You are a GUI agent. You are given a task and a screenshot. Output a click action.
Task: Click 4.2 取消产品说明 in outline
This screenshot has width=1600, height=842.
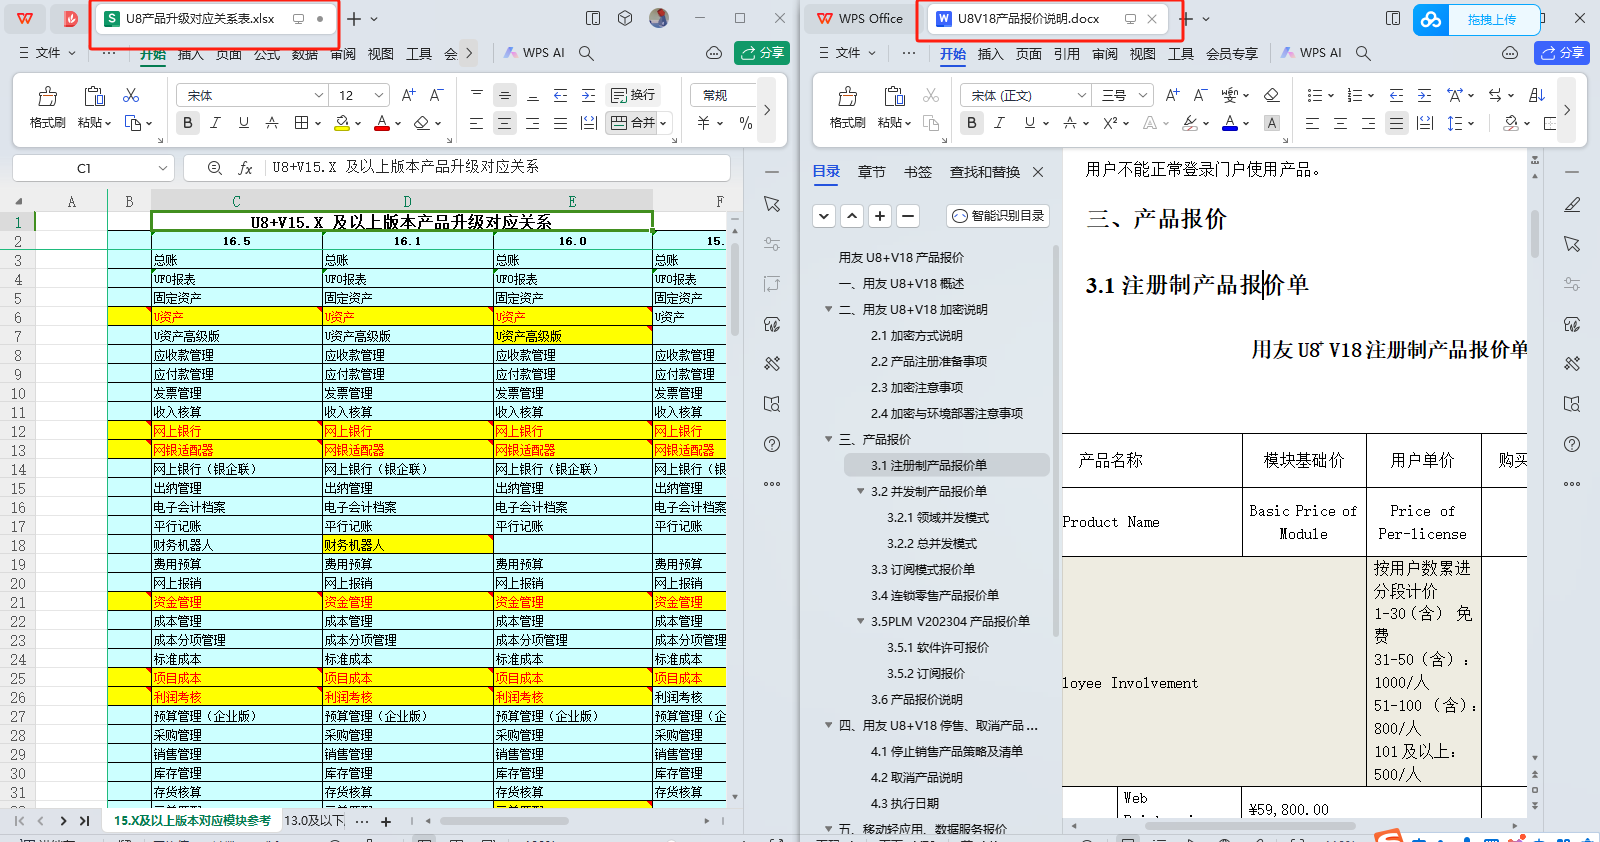coord(916,777)
